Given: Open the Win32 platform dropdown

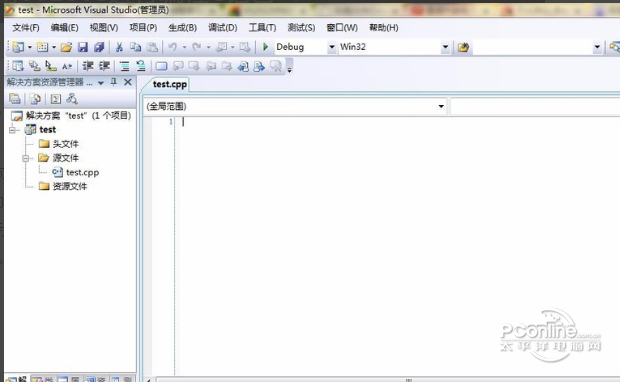Looking at the screenshot, I should click(x=445, y=47).
